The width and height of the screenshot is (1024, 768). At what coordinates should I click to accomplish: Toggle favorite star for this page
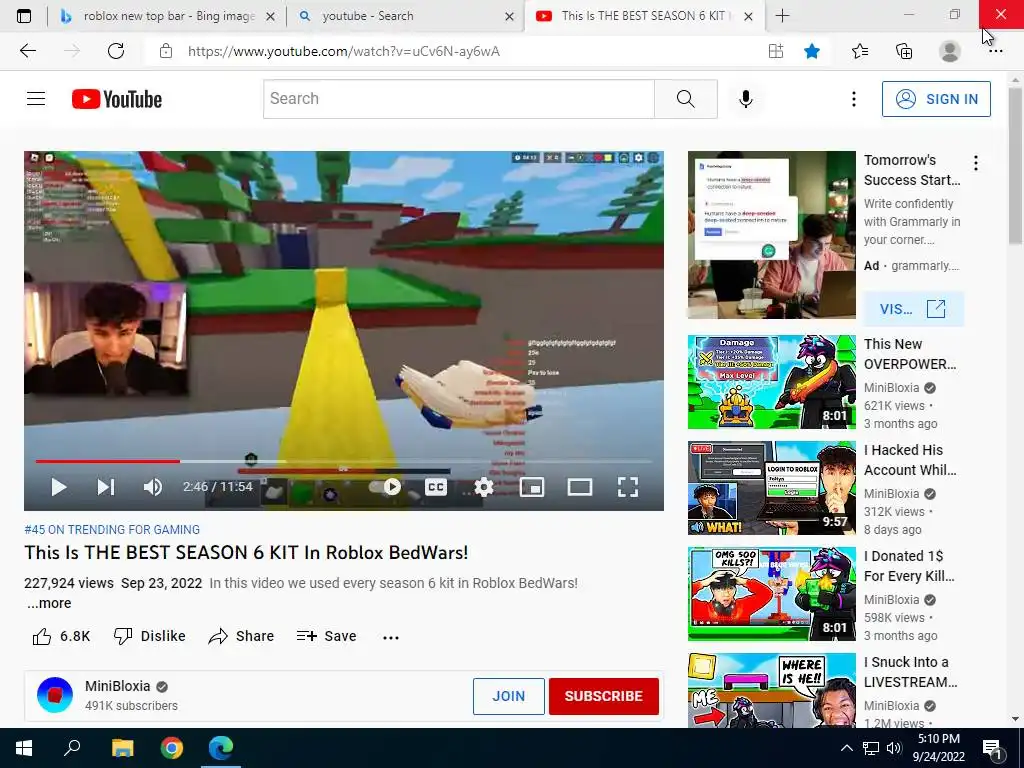(812, 51)
